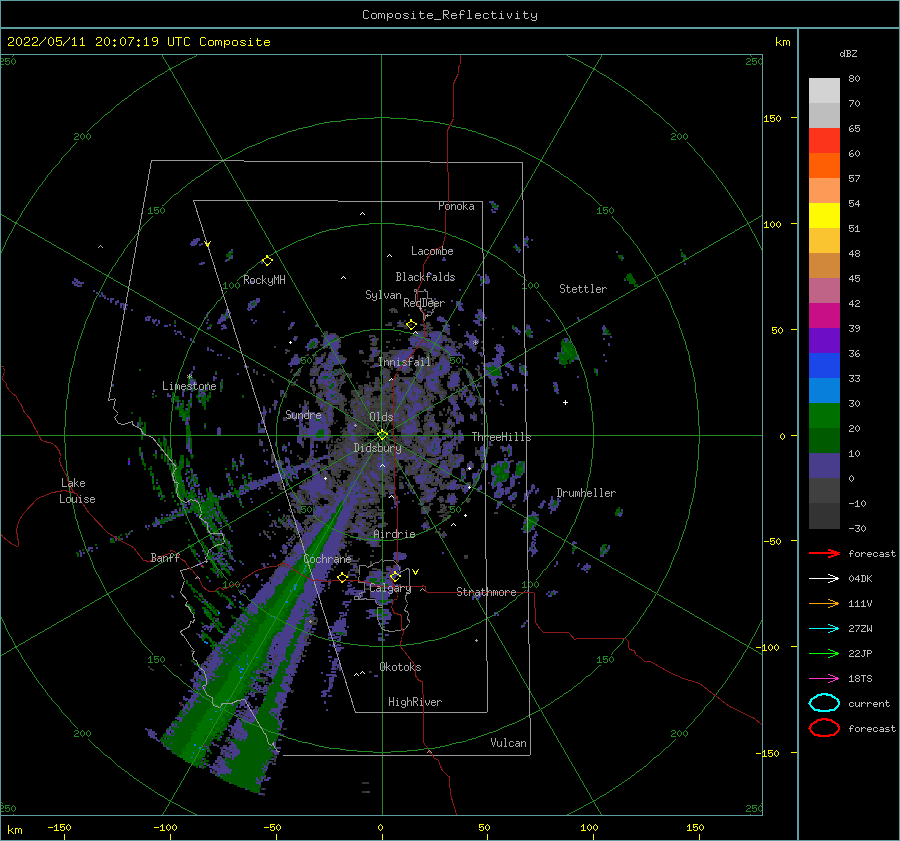Screen dimensions: 900x841
Task: Click the red forecast arrow legend icon
Action: (824, 553)
